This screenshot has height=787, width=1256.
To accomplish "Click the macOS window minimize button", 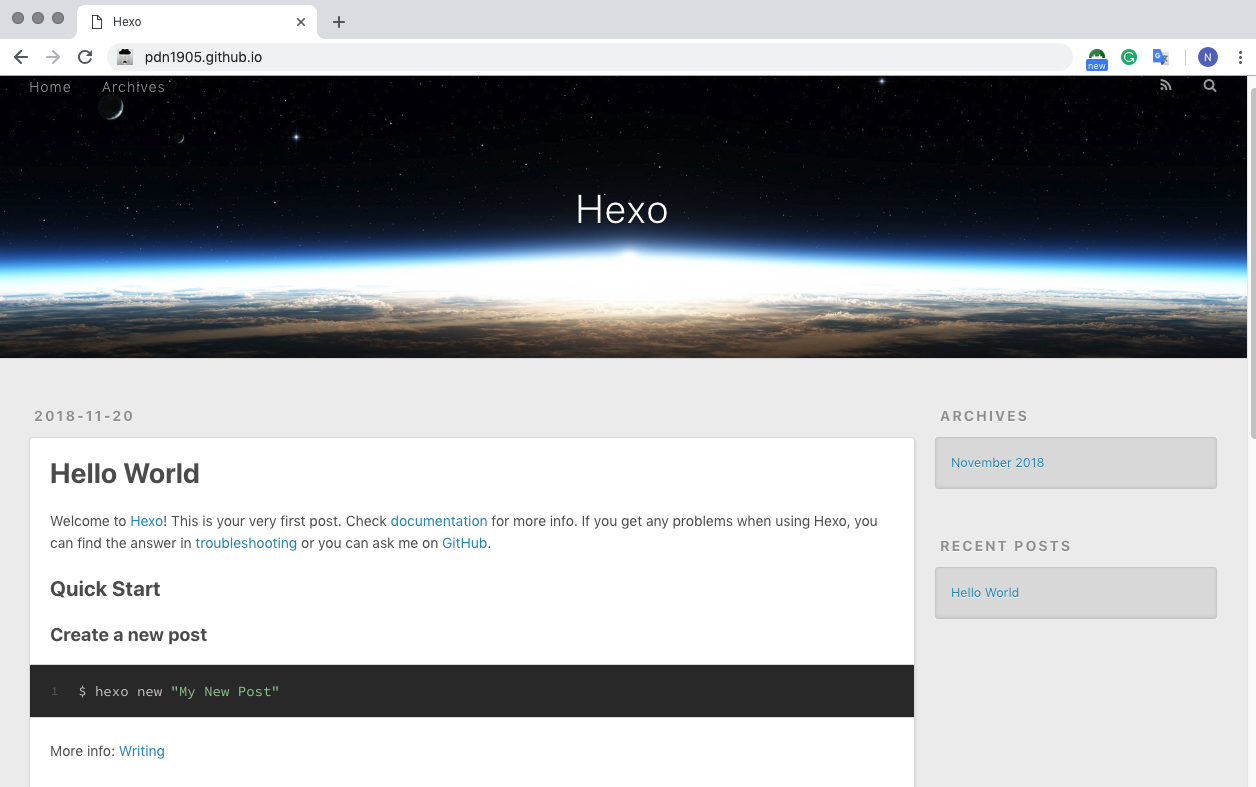I will 38,18.
